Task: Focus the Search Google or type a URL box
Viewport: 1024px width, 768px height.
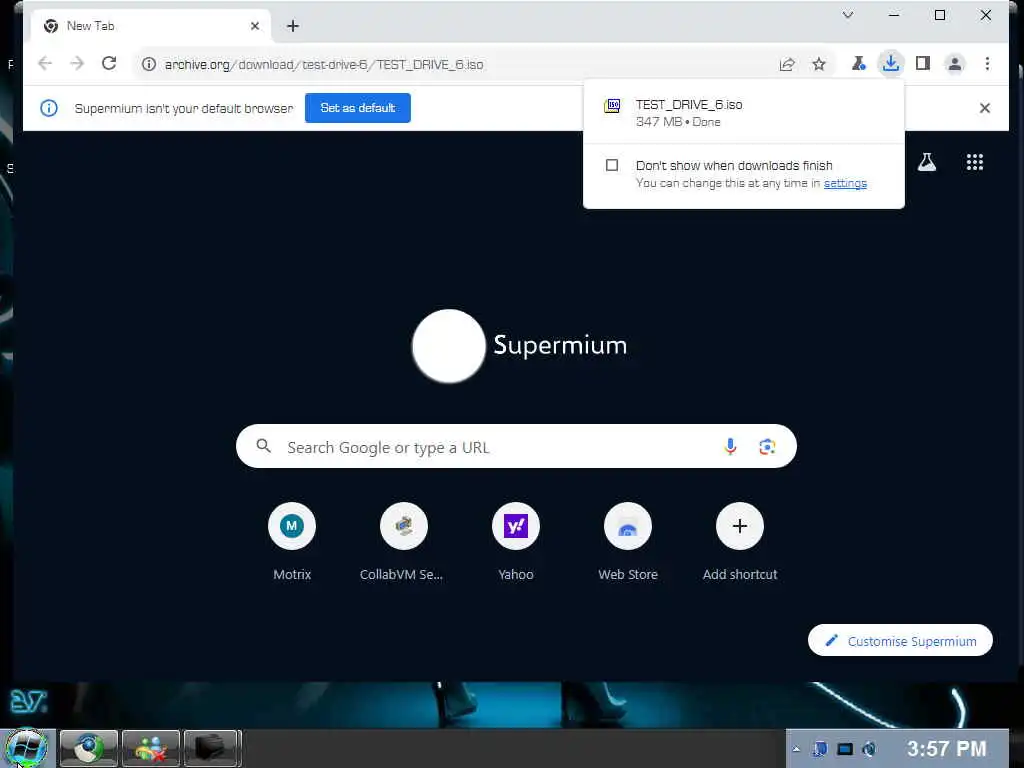Action: click(x=516, y=447)
